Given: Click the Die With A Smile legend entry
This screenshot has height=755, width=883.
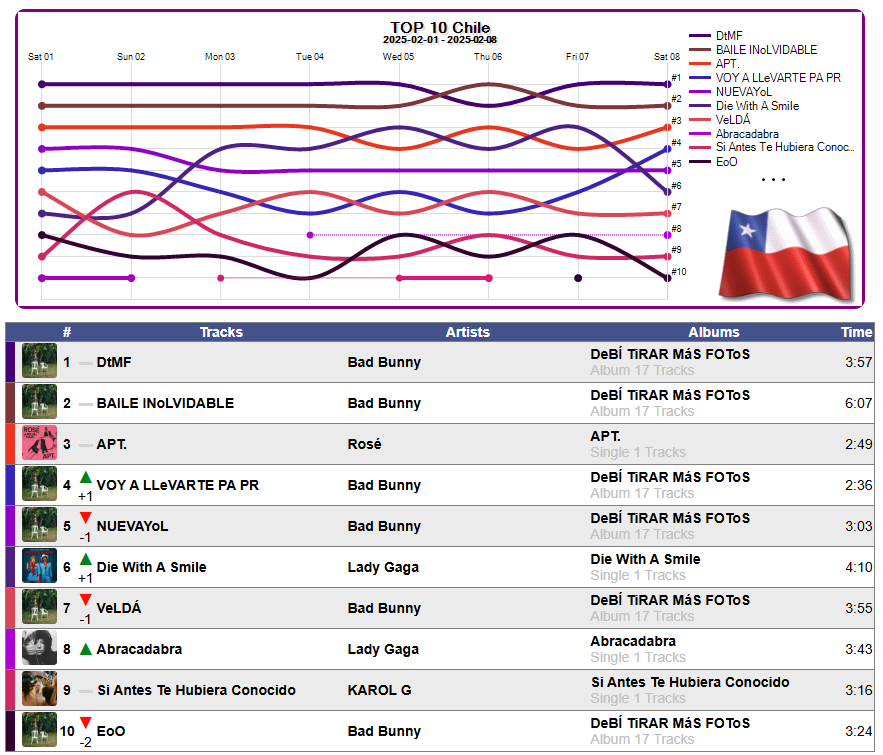Looking at the screenshot, I should (x=744, y=106).
